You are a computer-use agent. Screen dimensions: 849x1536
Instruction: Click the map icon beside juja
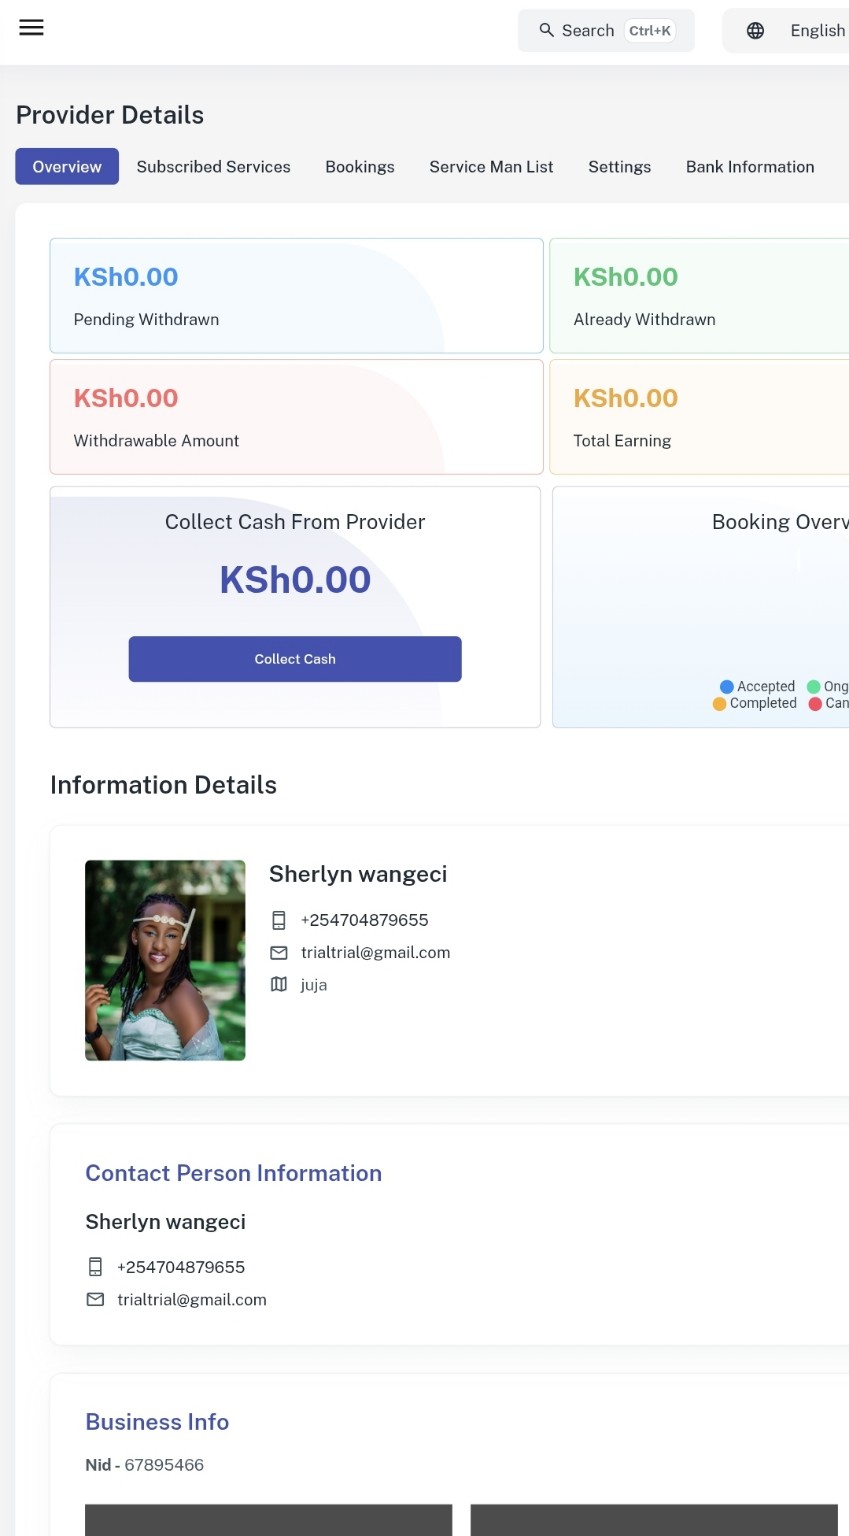(279, 985)
